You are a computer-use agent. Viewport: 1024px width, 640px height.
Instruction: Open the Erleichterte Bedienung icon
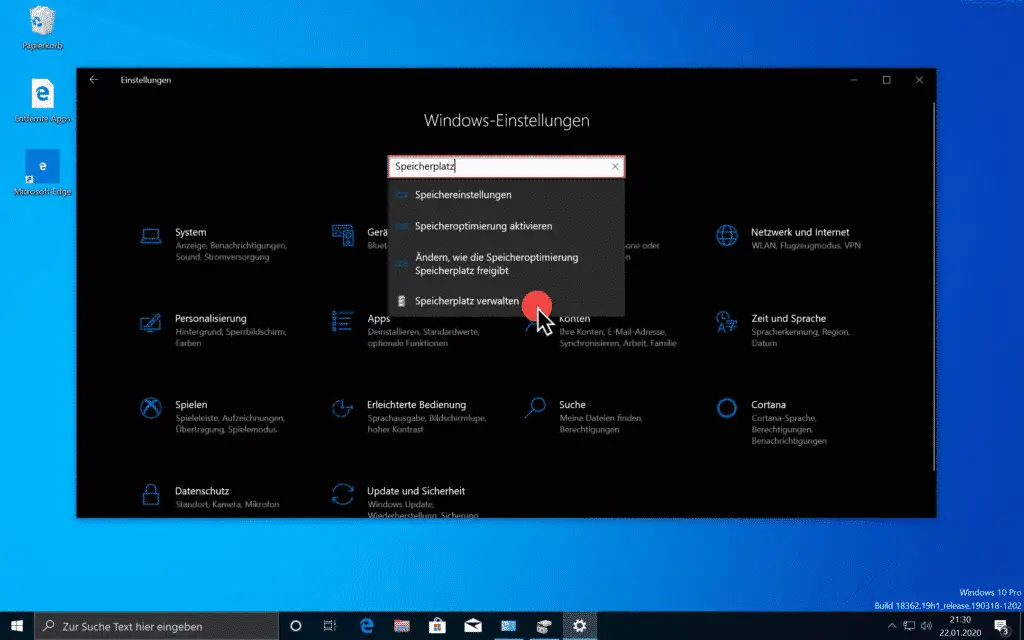click(x=342, y=408)
